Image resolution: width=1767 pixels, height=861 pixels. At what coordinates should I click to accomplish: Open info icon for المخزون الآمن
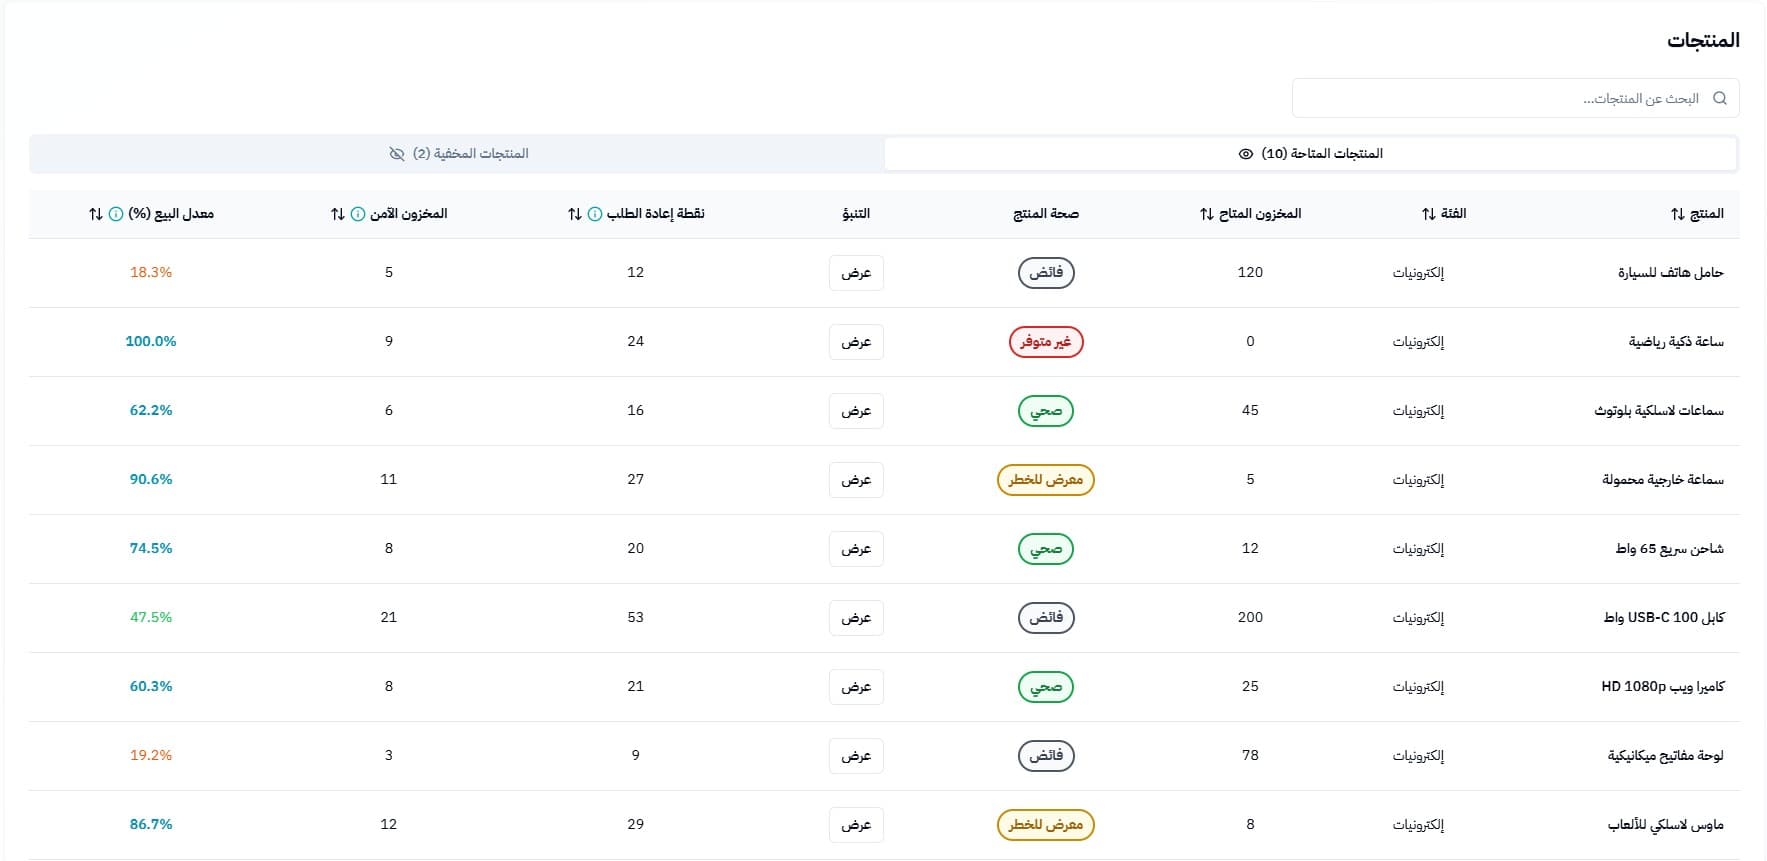tap(358, 214)
